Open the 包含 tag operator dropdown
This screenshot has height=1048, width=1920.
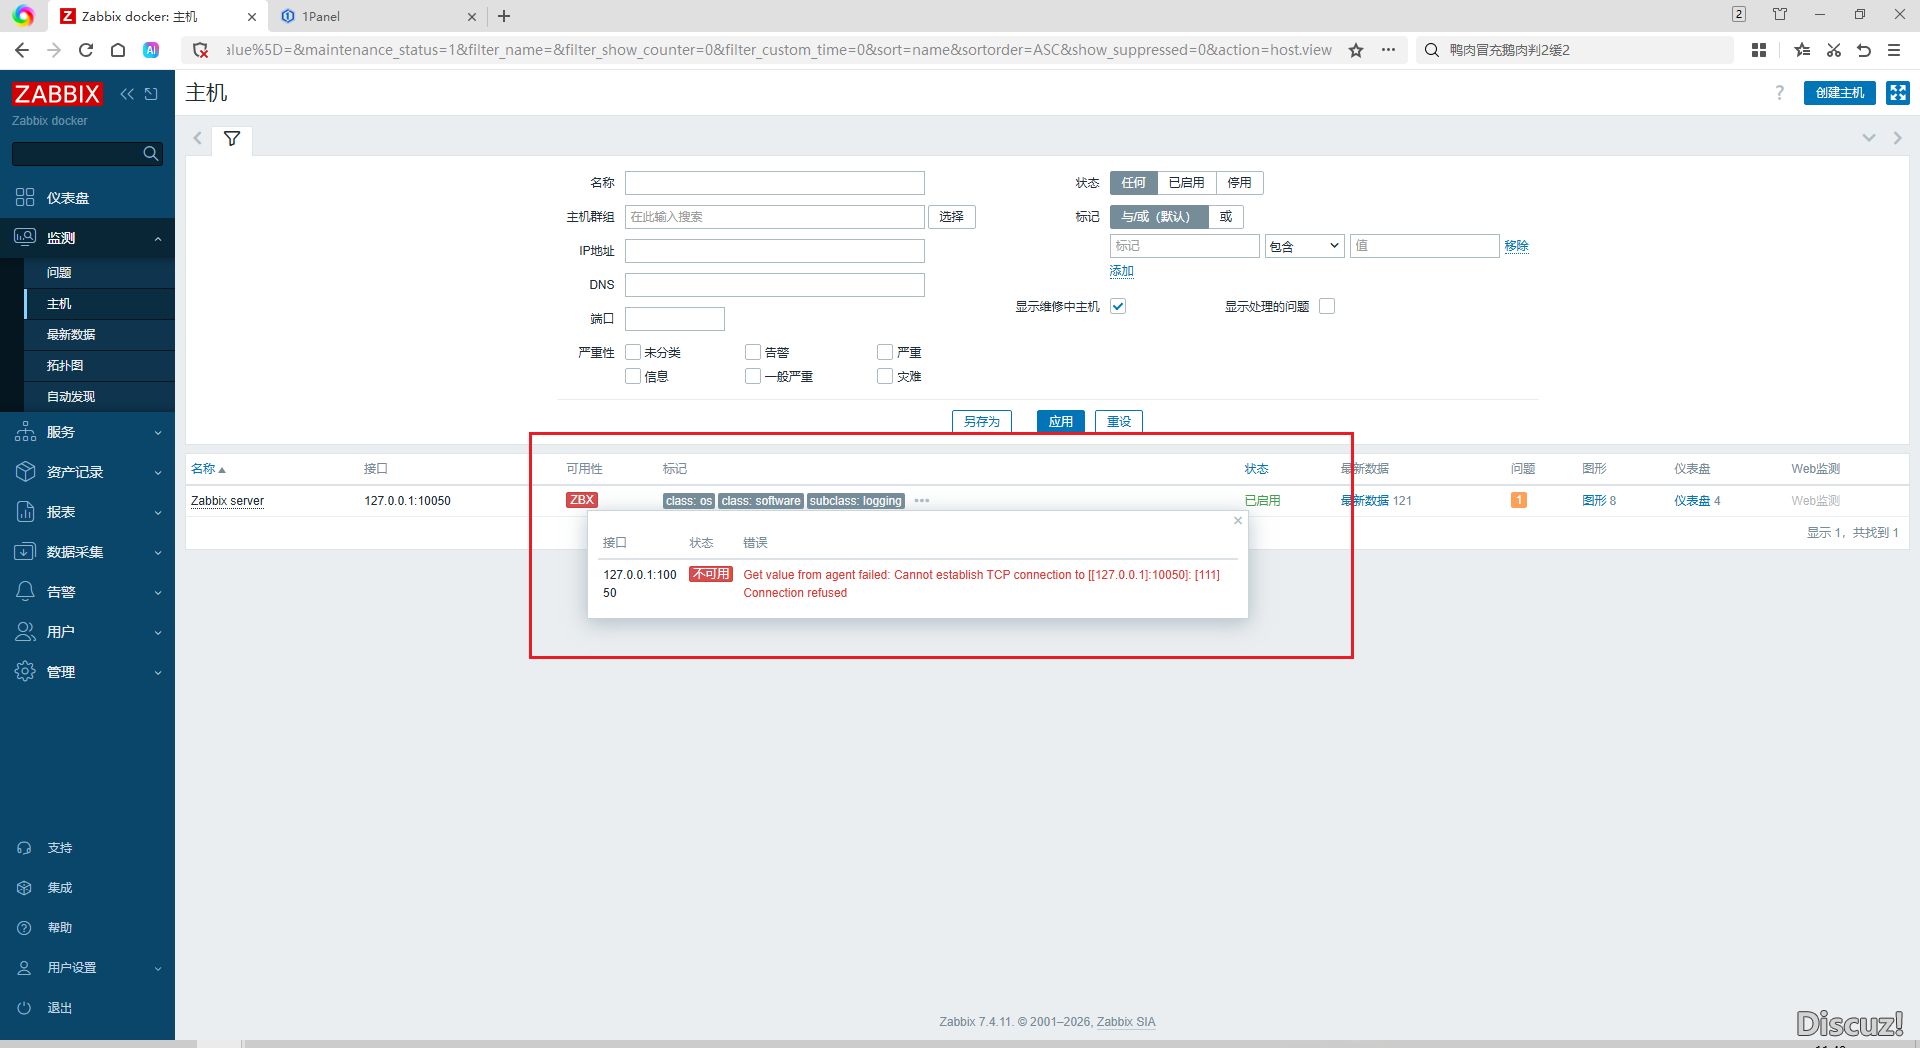pos(1304,246)
